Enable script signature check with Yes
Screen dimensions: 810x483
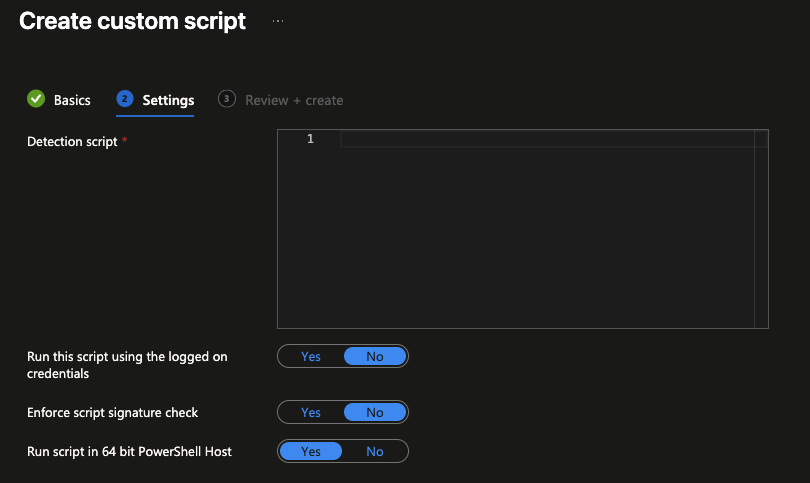point(311,412)
